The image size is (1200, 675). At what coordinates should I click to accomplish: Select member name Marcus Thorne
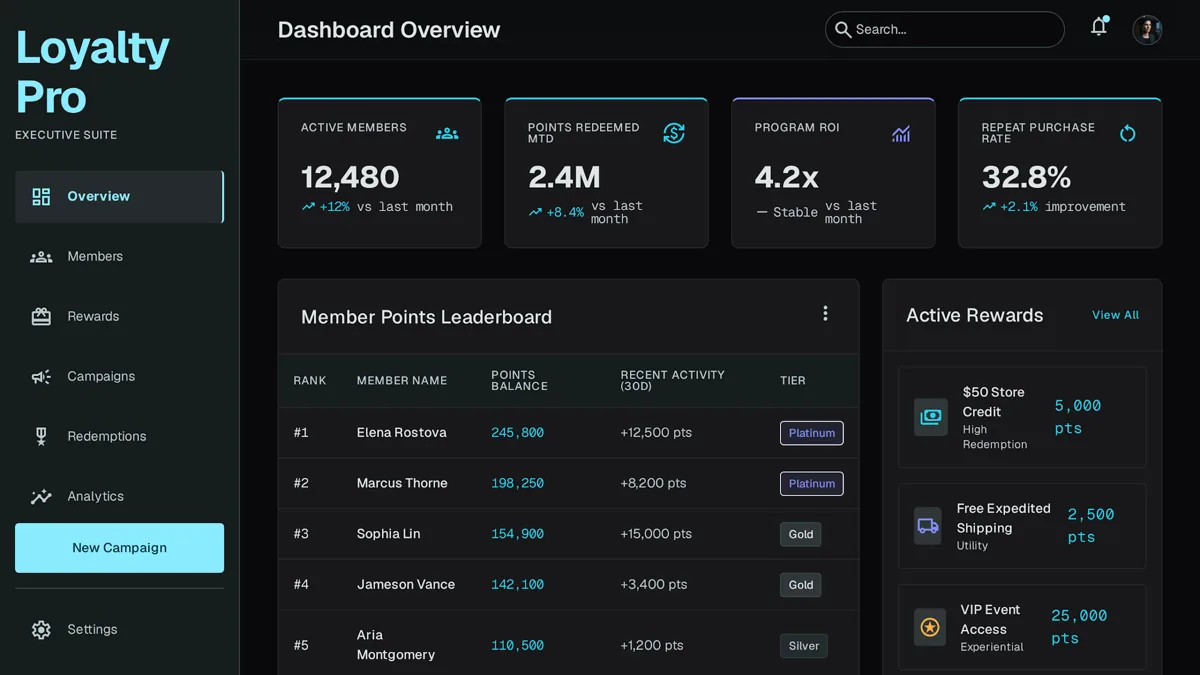[402, 483]
